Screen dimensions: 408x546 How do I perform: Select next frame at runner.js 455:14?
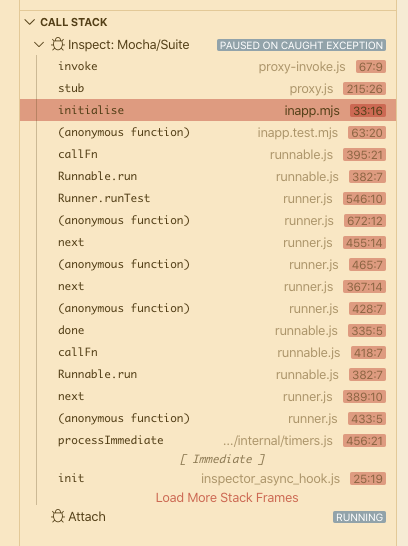point(208,242)
